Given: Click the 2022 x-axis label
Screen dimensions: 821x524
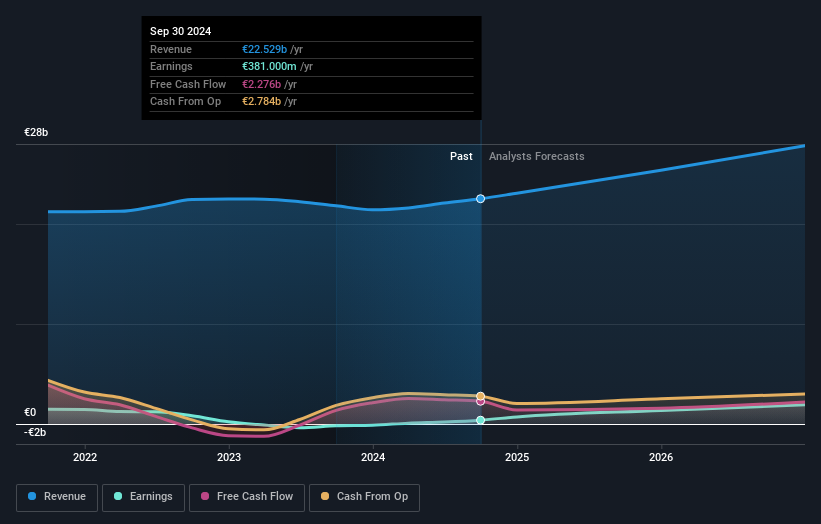Looking at the screenshot, I should point(85,457).
